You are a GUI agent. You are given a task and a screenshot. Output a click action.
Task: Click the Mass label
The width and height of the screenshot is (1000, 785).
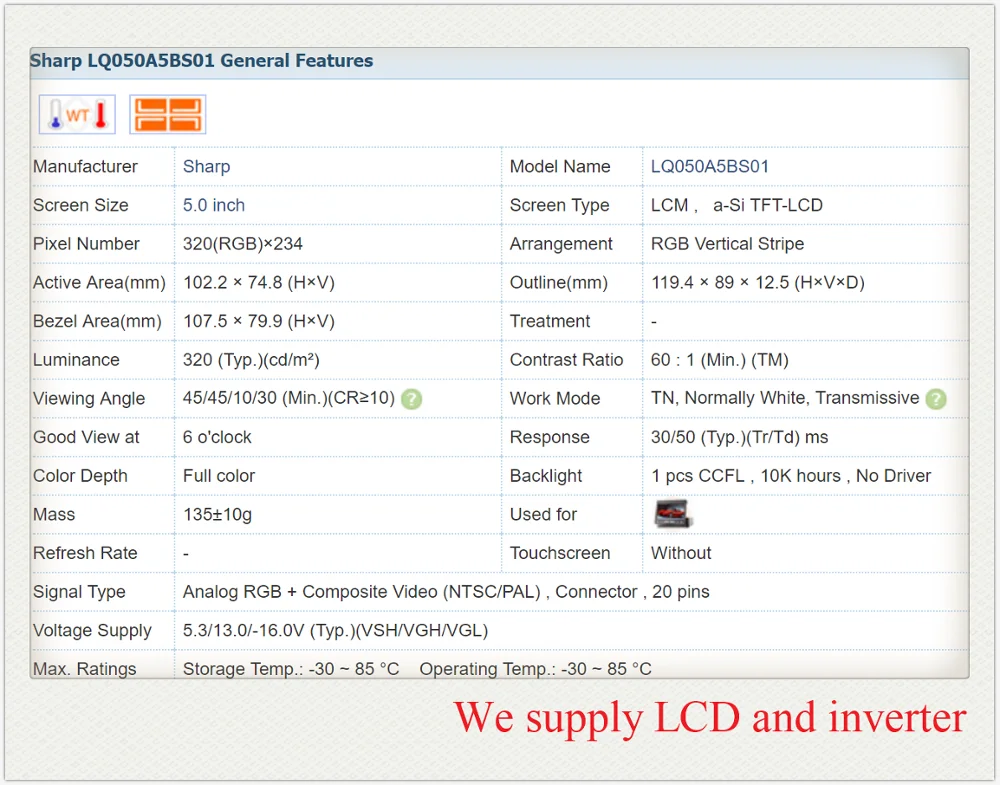tap(54, 515)
